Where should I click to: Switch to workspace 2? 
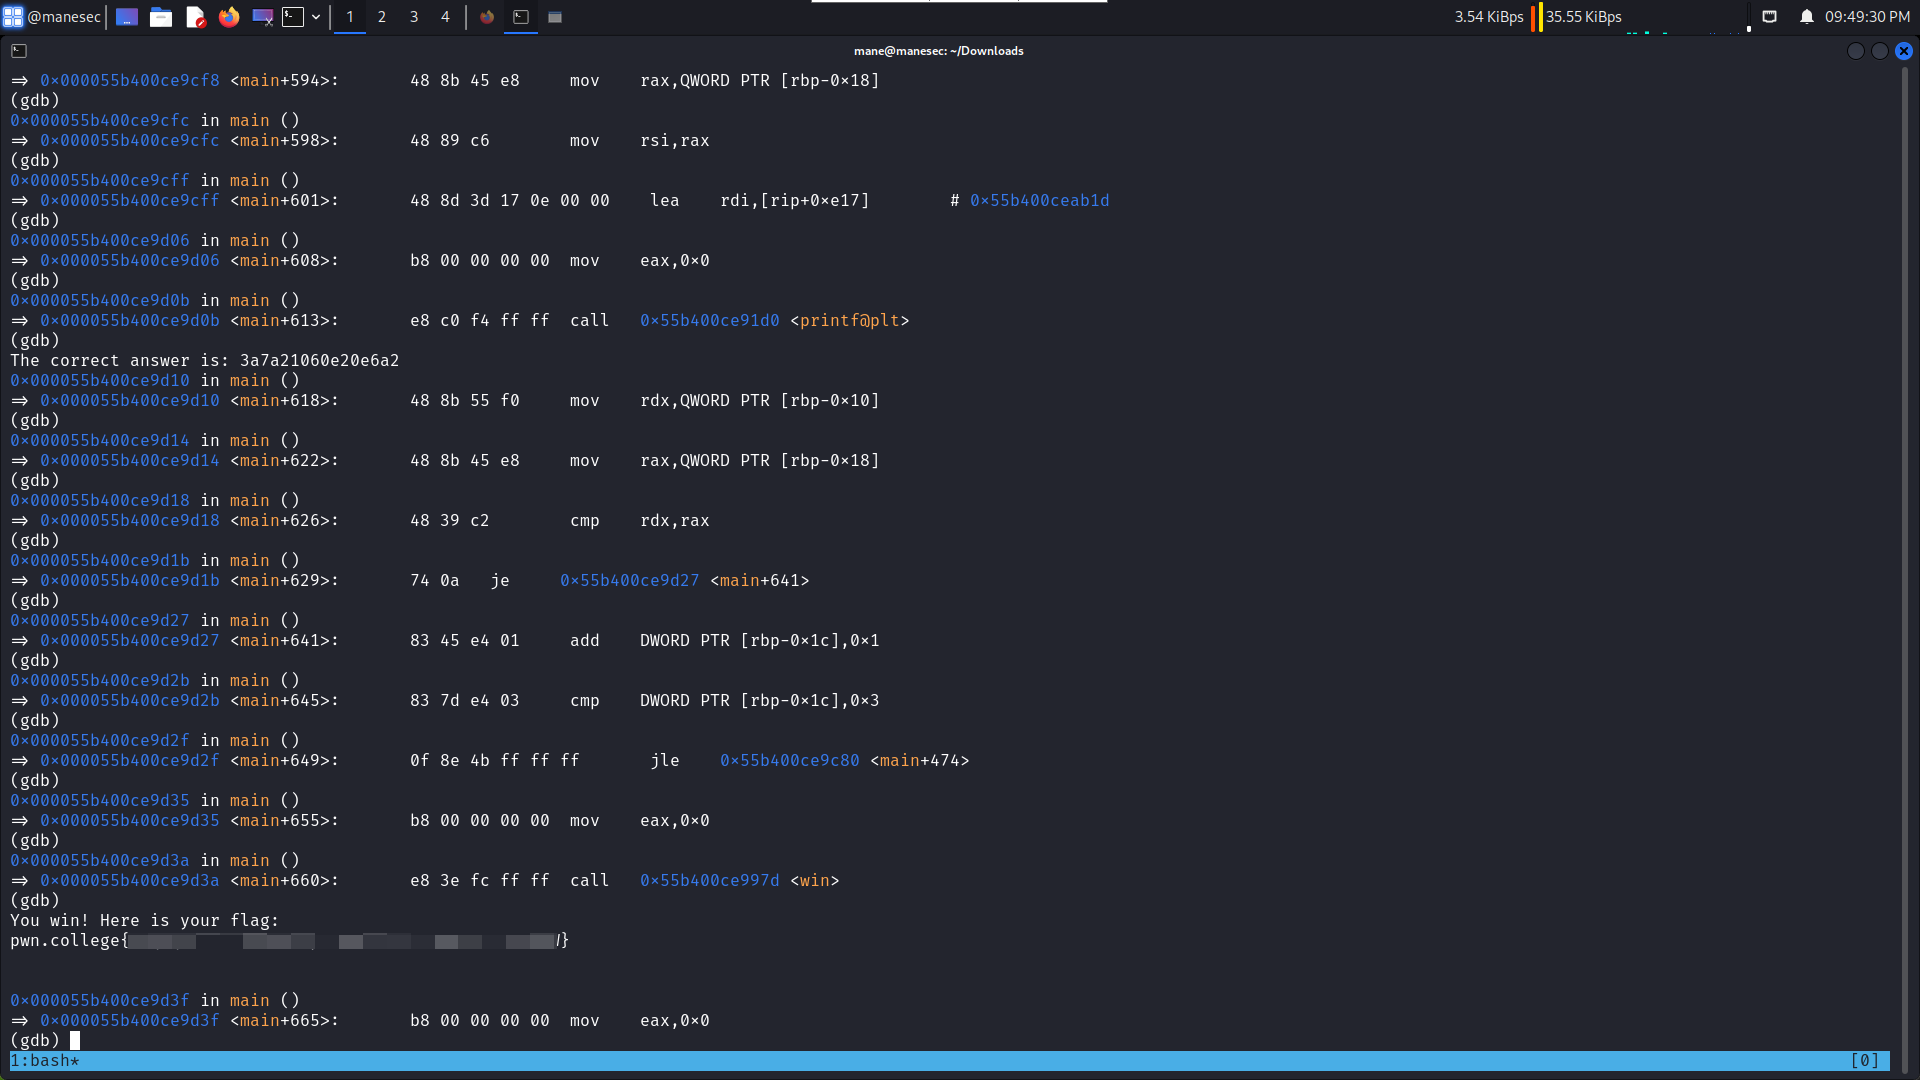coord(382,17)
